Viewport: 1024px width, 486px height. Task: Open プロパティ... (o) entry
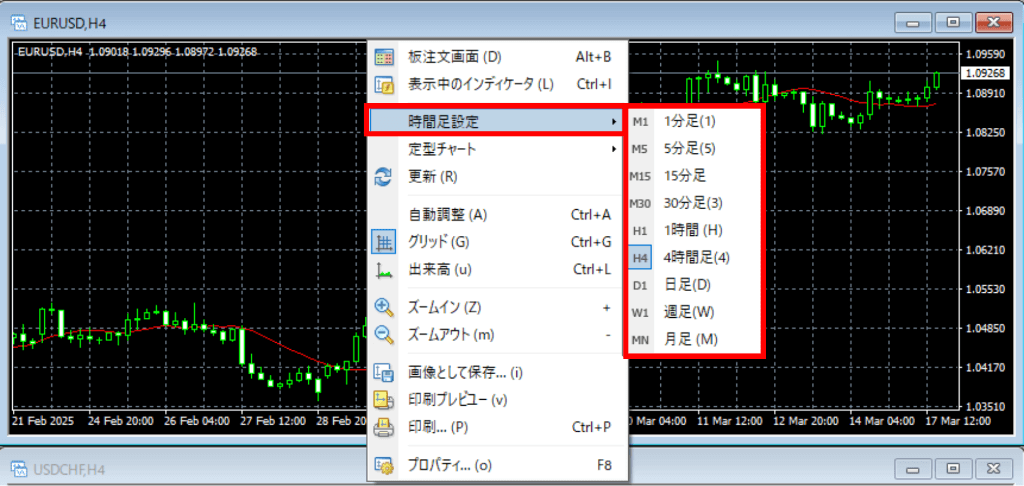pos(497,466)
